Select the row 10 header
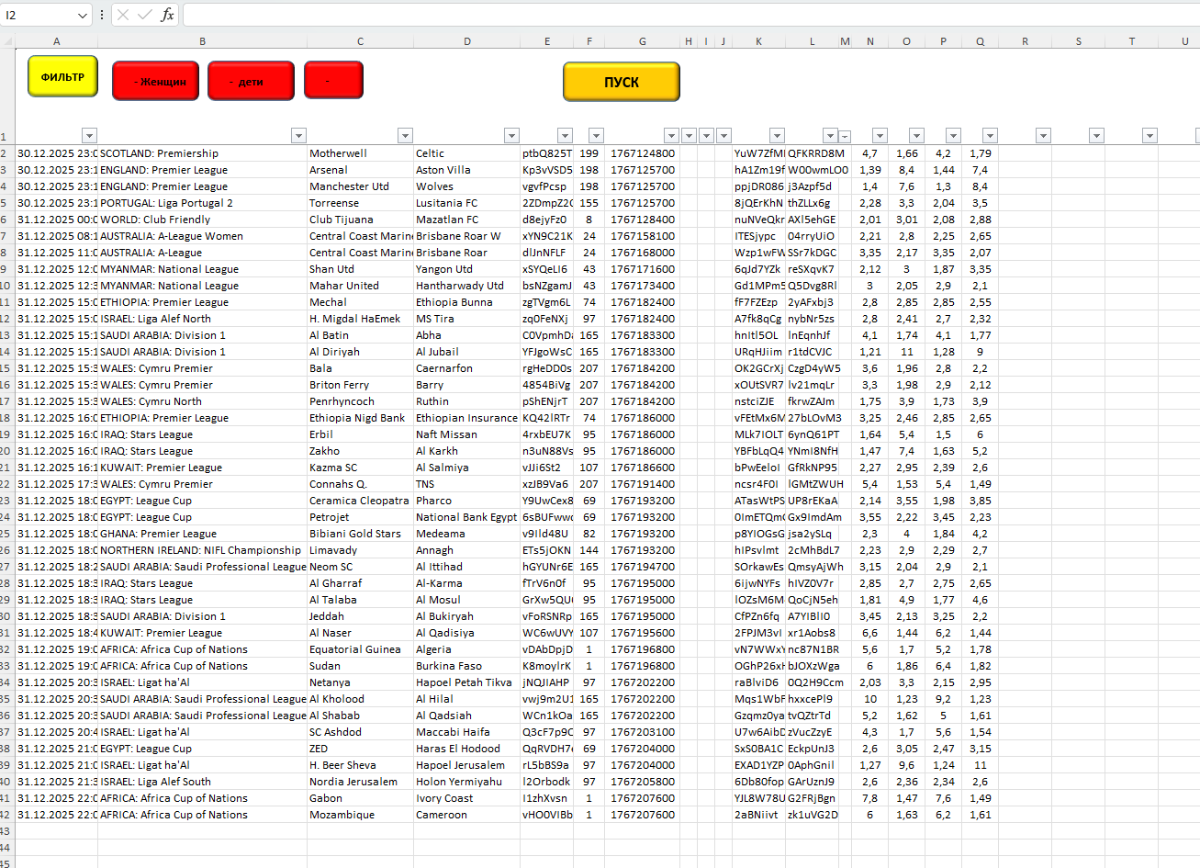This screenshot has height=868, width=1200. point(4,286)
